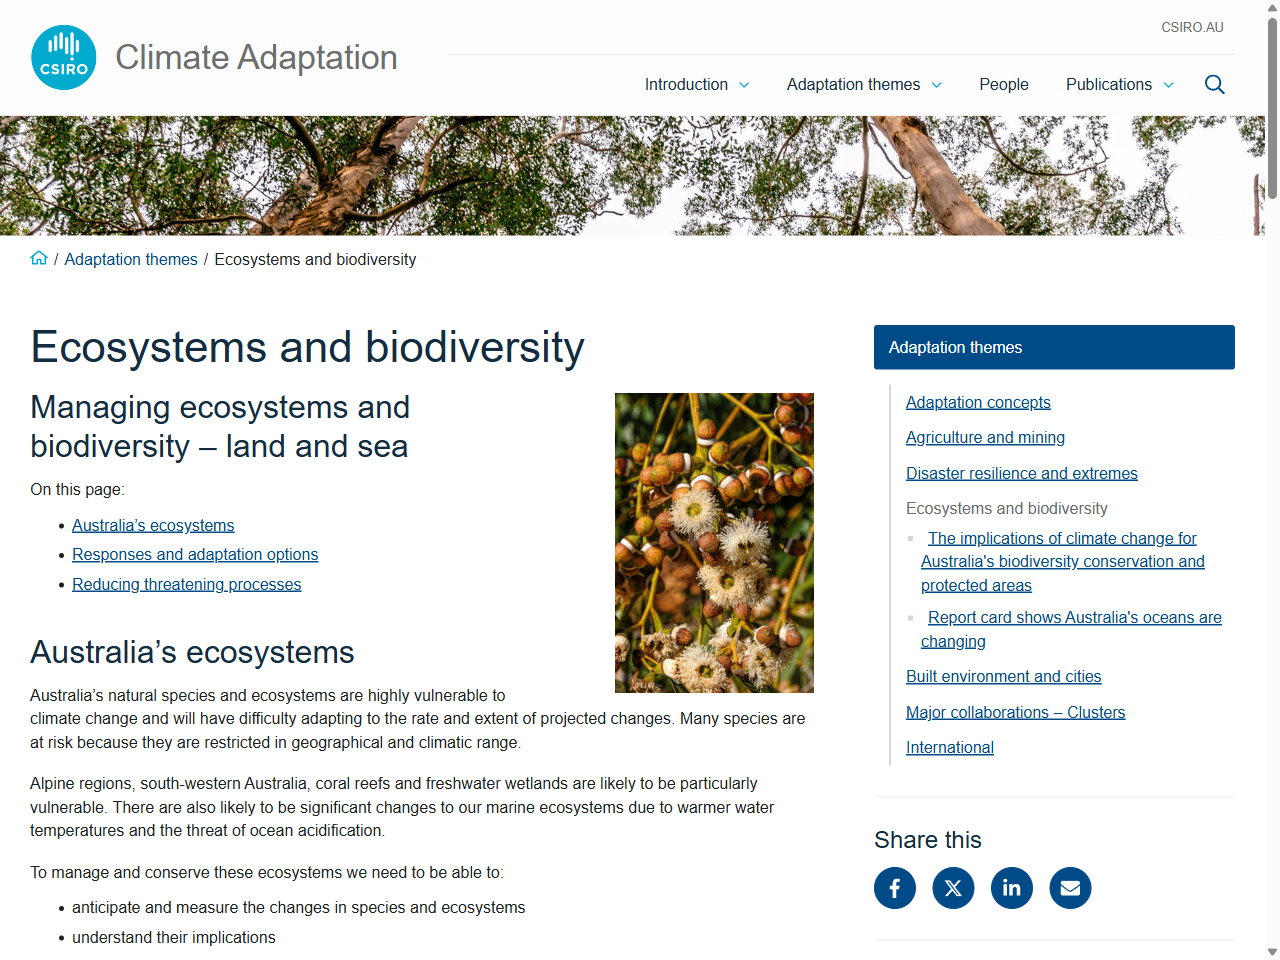Share the page on X
1280x960 pixels.
pos(953,888)
